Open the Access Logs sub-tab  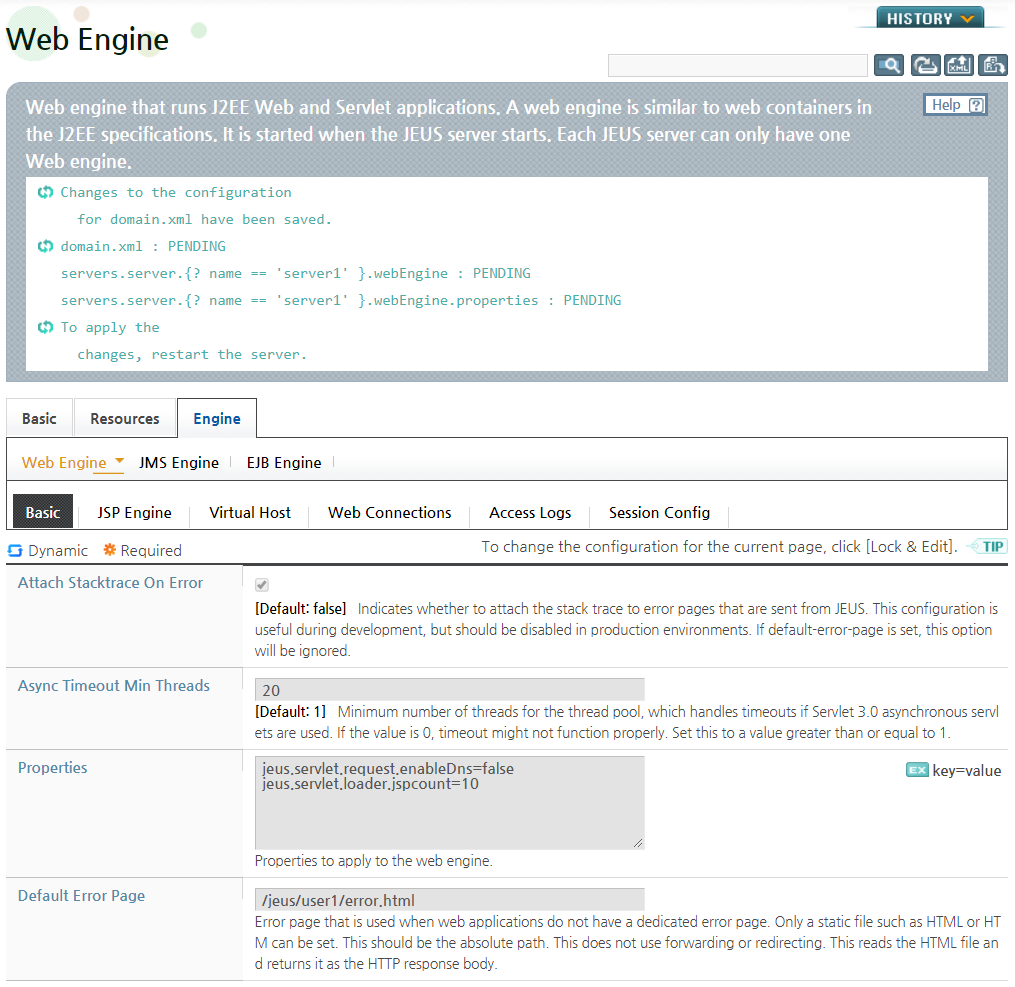[x=530, y=513]
